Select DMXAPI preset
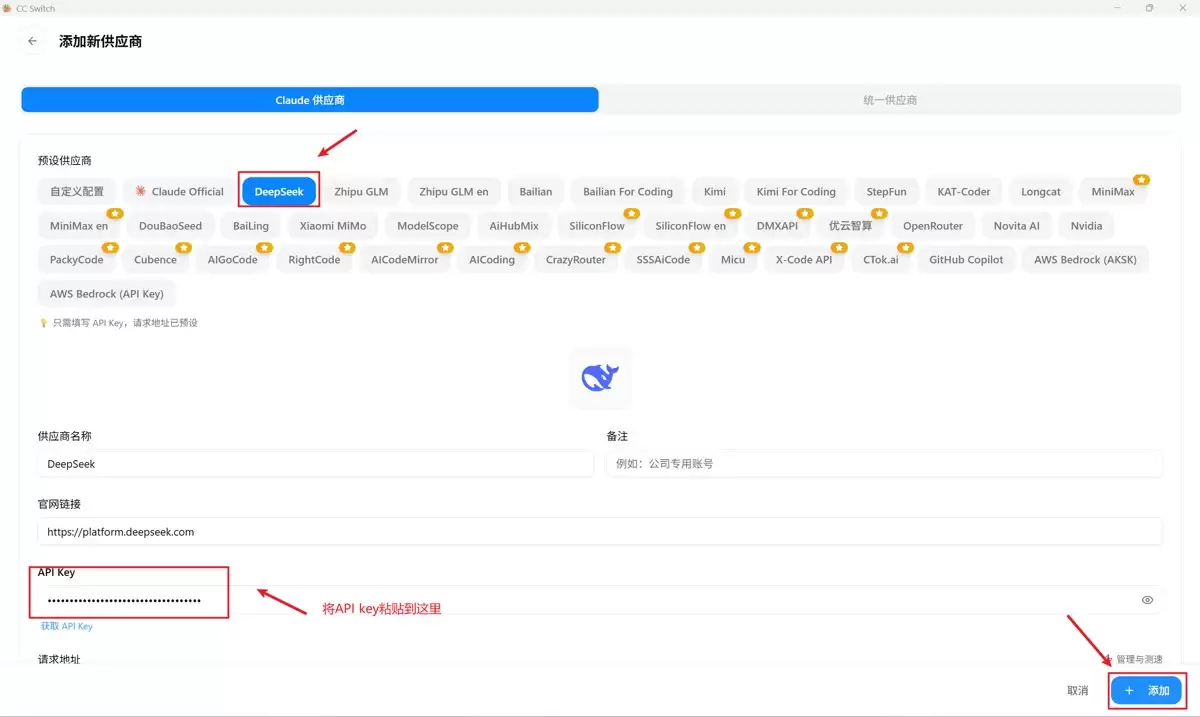Screen dimensions: 1200x717 tap(777, 226)
